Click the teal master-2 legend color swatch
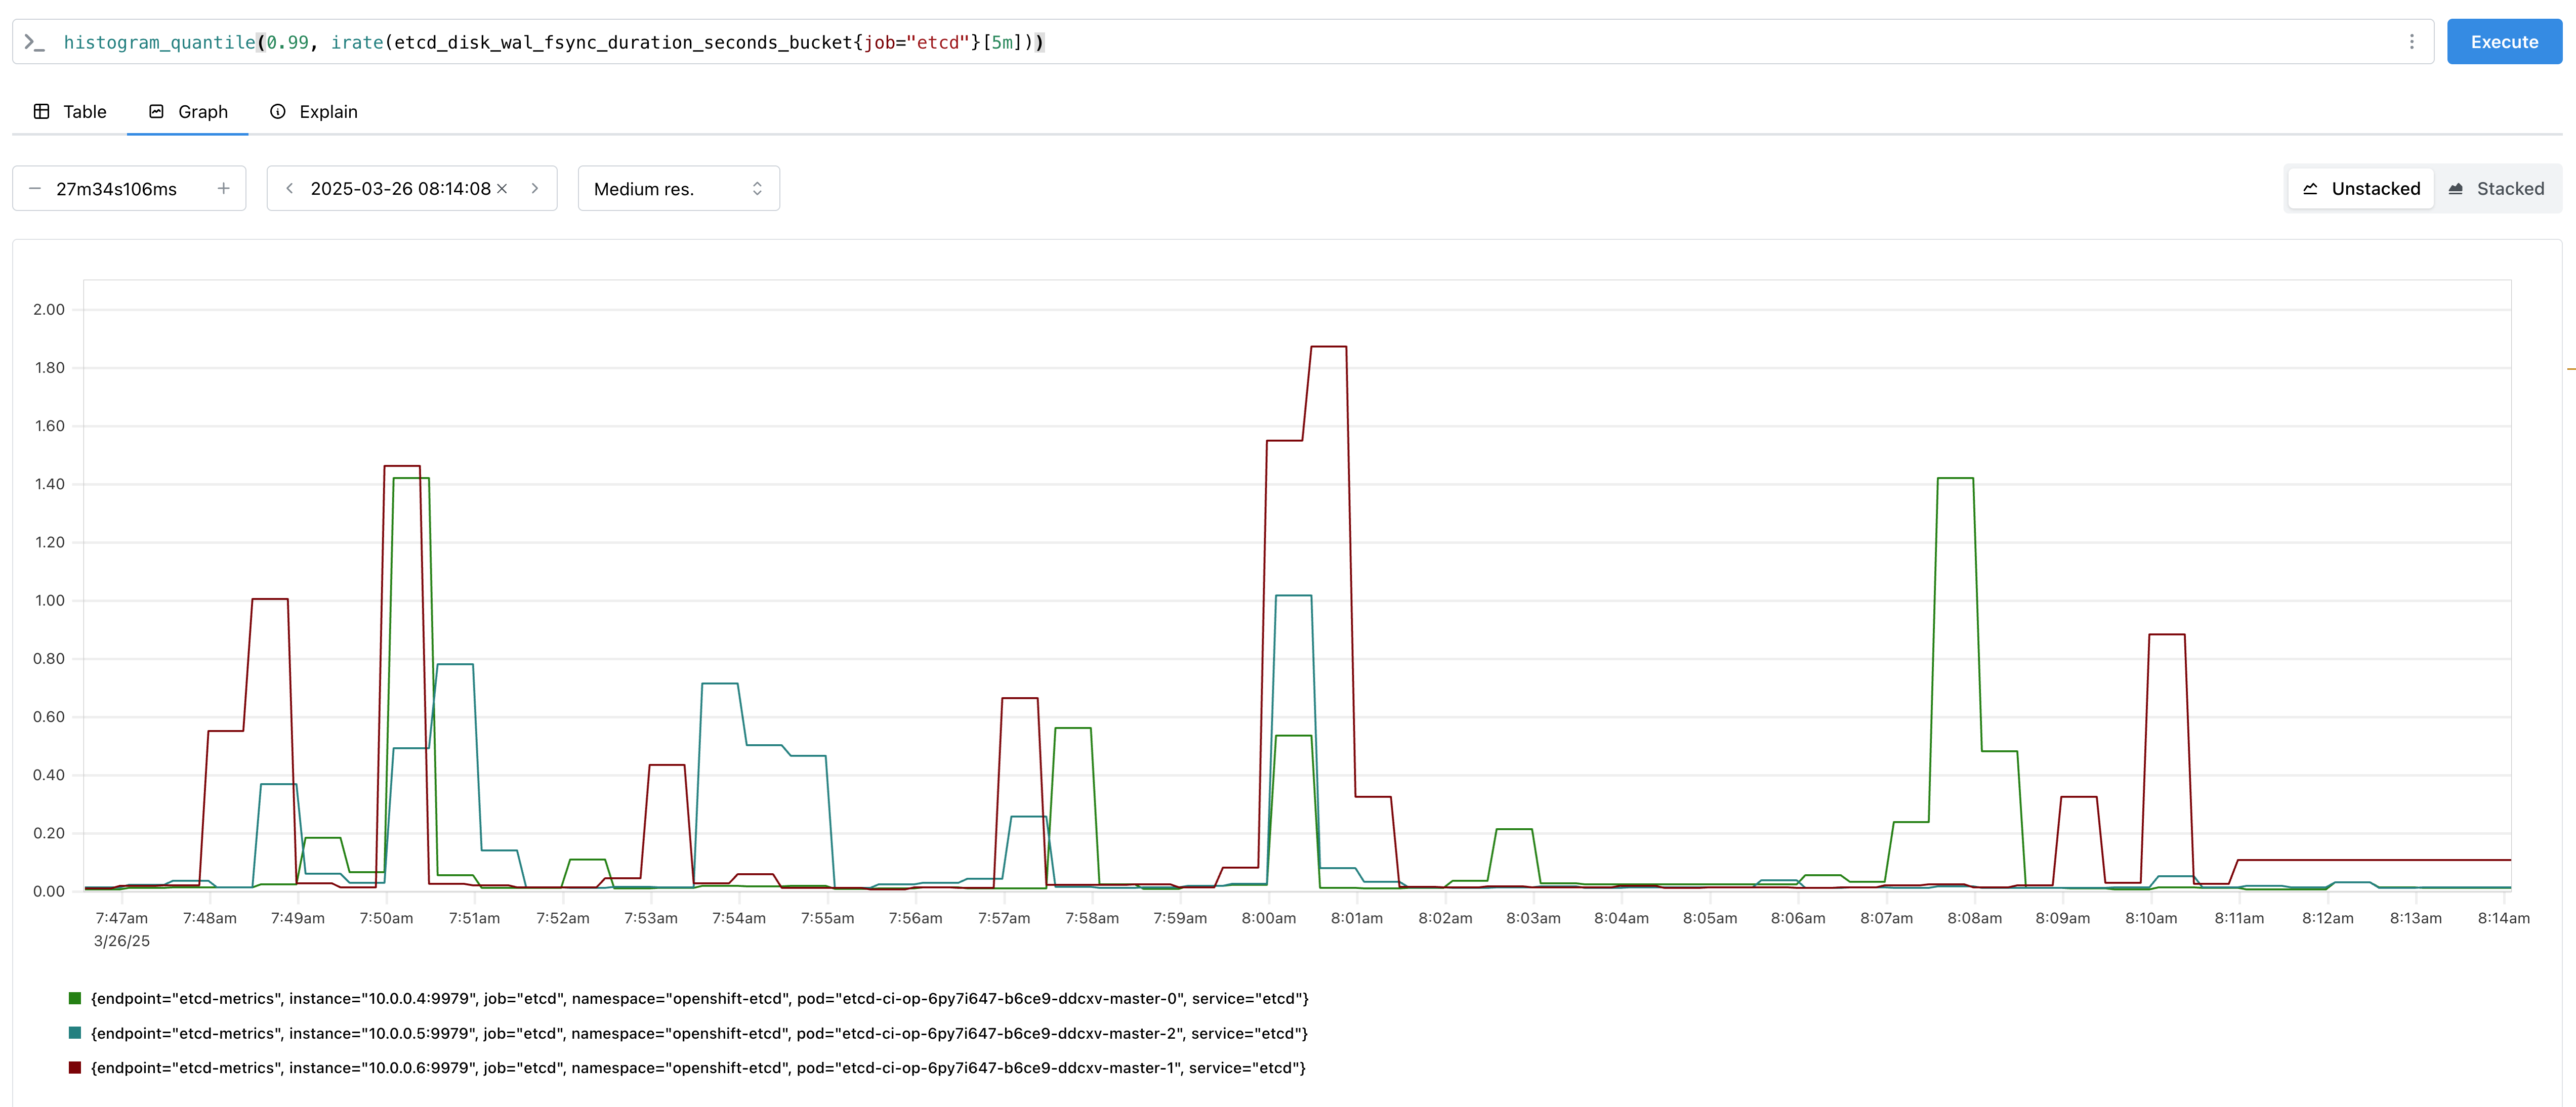This screenshot has height=1107, width=2576. (75, 1033)
